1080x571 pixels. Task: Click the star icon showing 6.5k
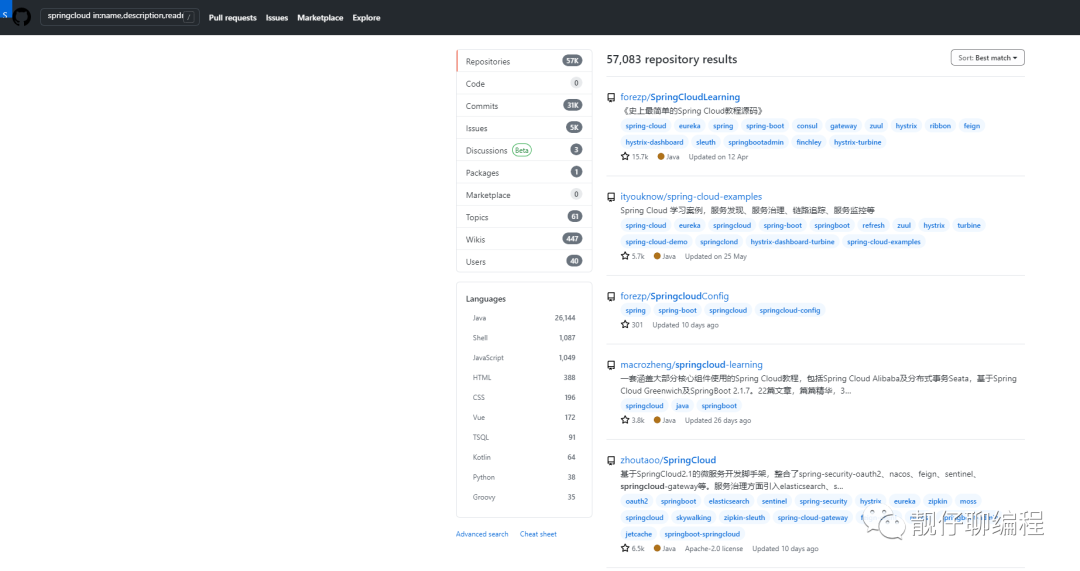[625, 548]
